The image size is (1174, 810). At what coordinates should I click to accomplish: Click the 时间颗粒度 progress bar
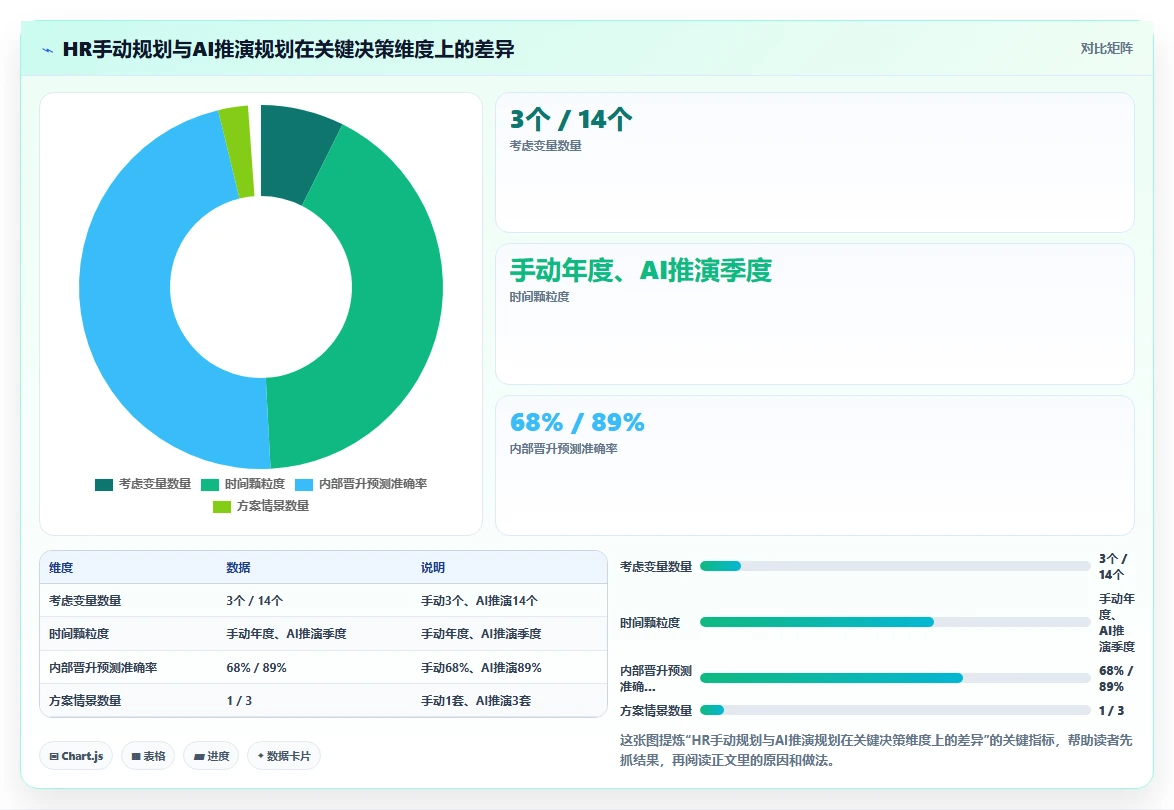(895, 622)
